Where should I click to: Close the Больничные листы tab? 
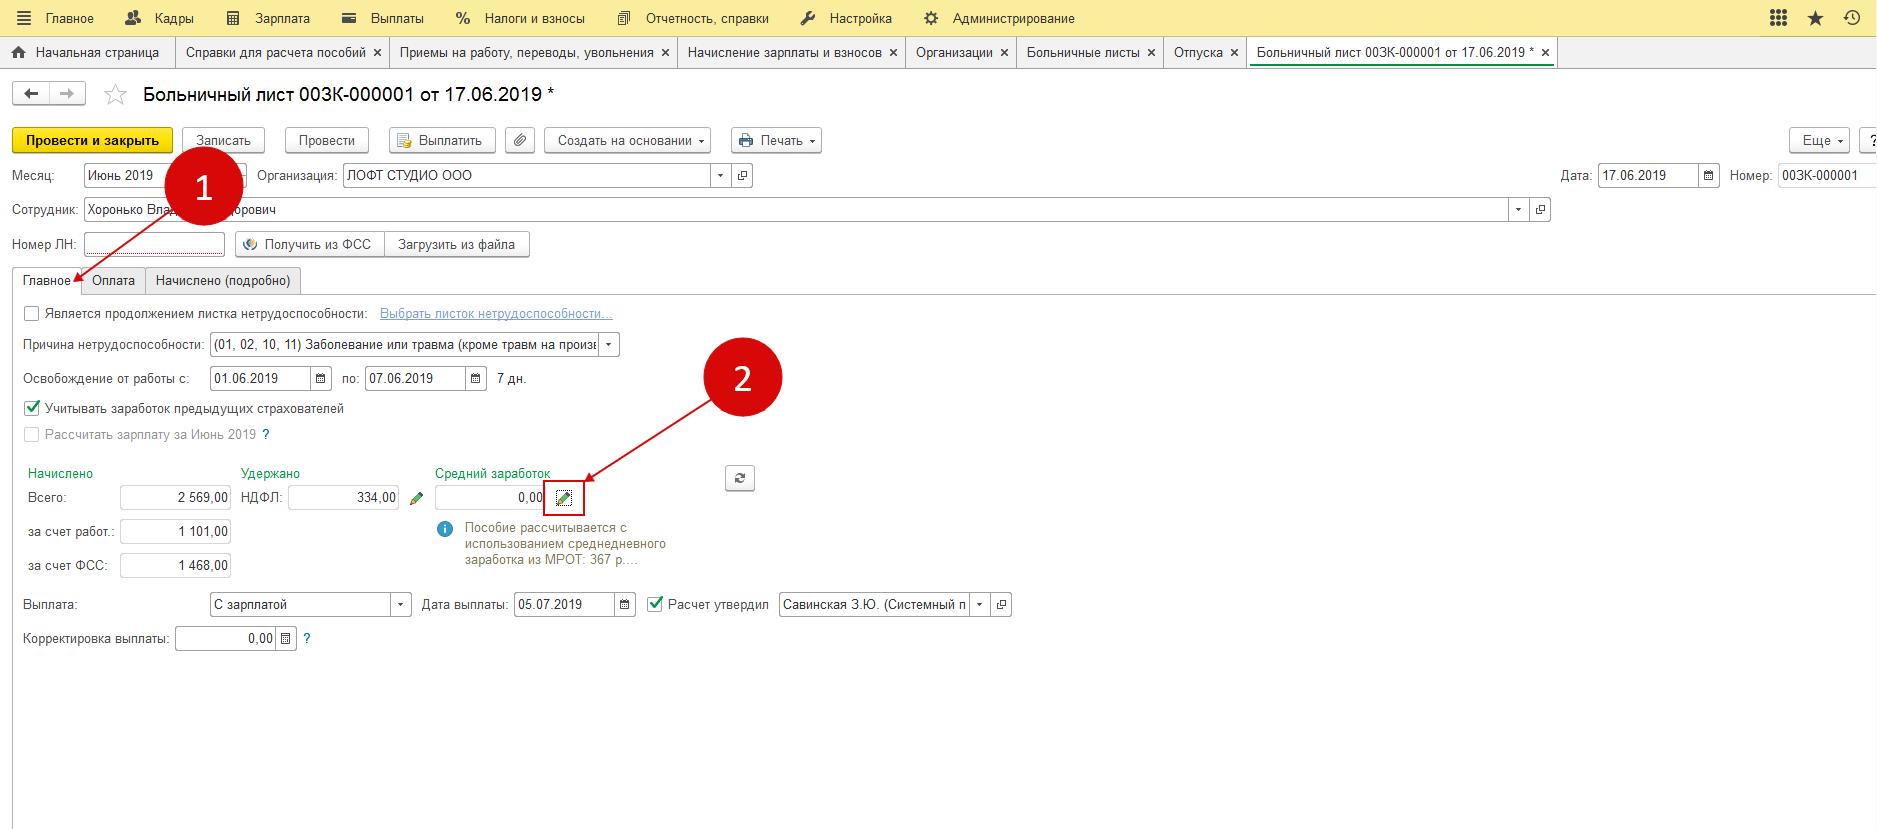tap(1151, 53)
